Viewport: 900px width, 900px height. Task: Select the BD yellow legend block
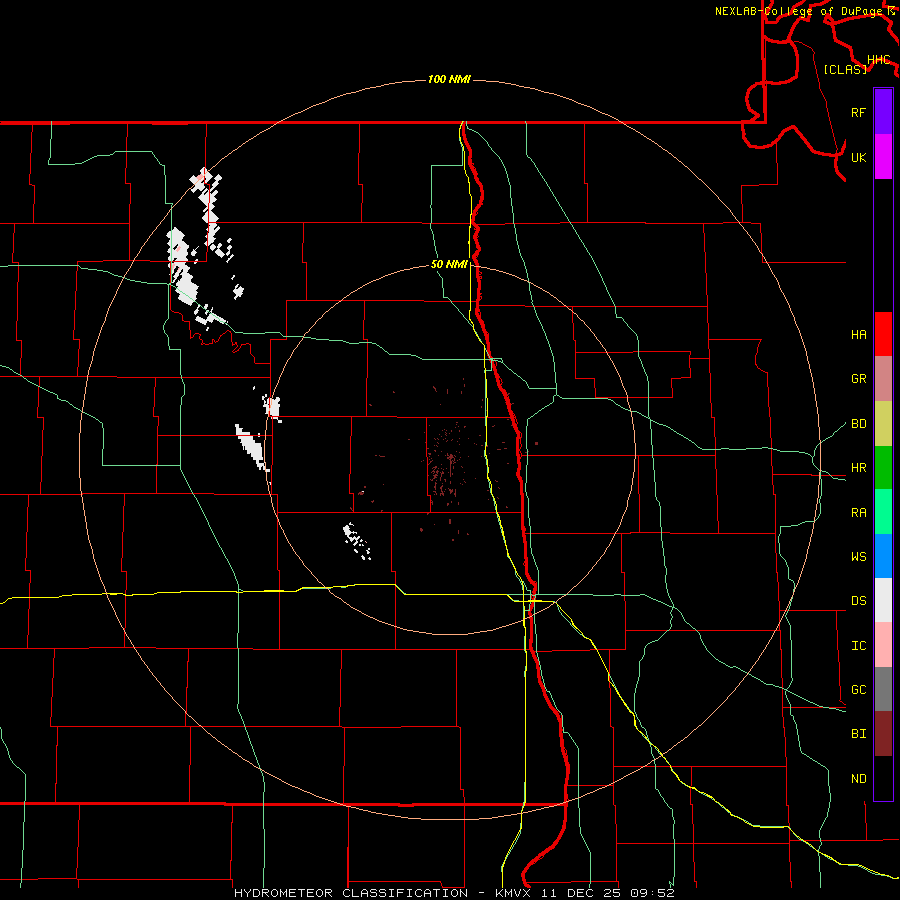(883, 423)
